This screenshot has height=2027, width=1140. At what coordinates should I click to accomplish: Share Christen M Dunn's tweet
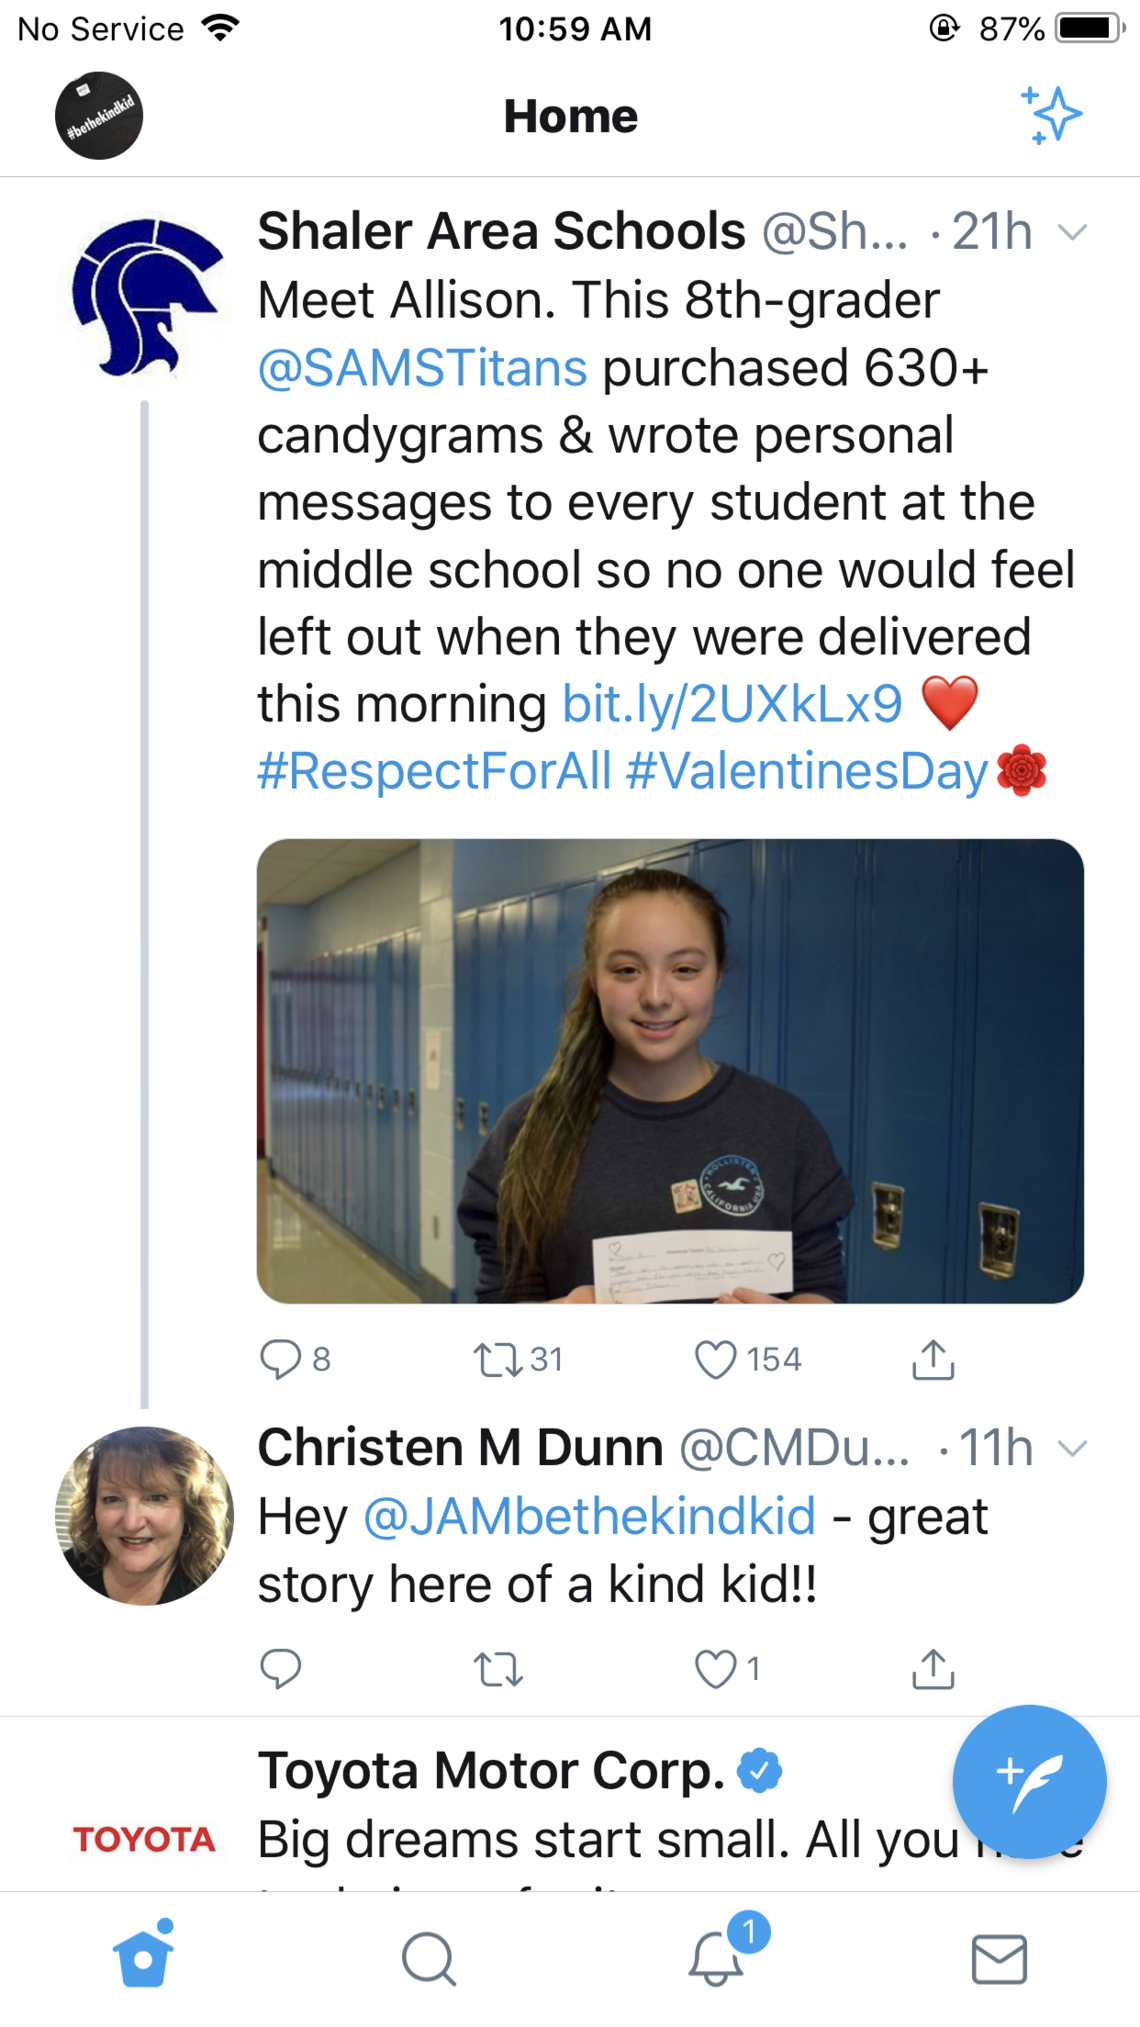[x=933, y=1668]
